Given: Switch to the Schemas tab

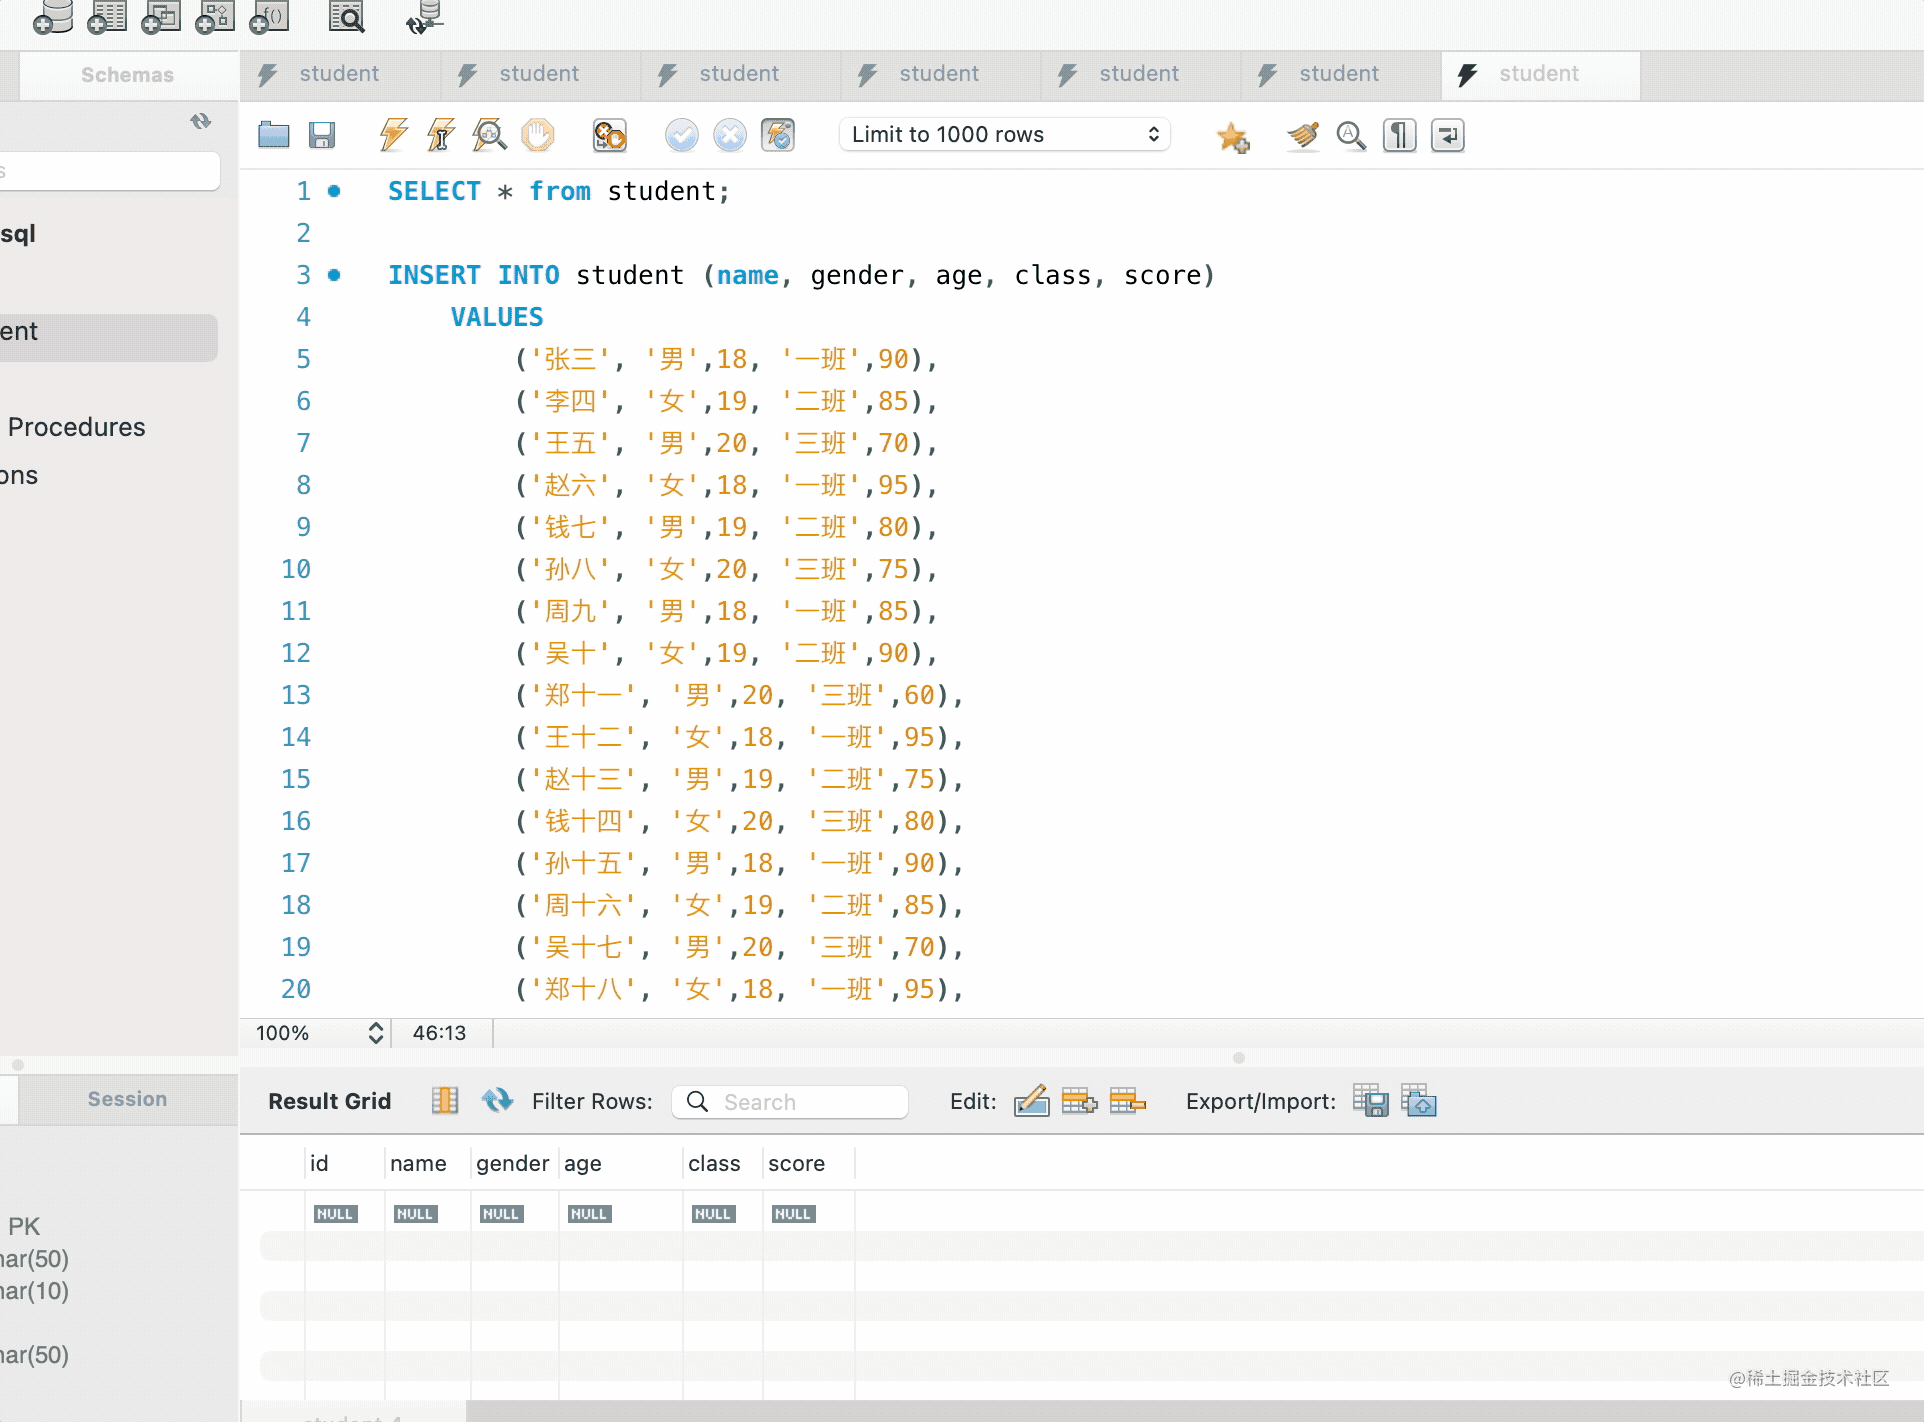Looking at the screenshot, I should point(127,75).
